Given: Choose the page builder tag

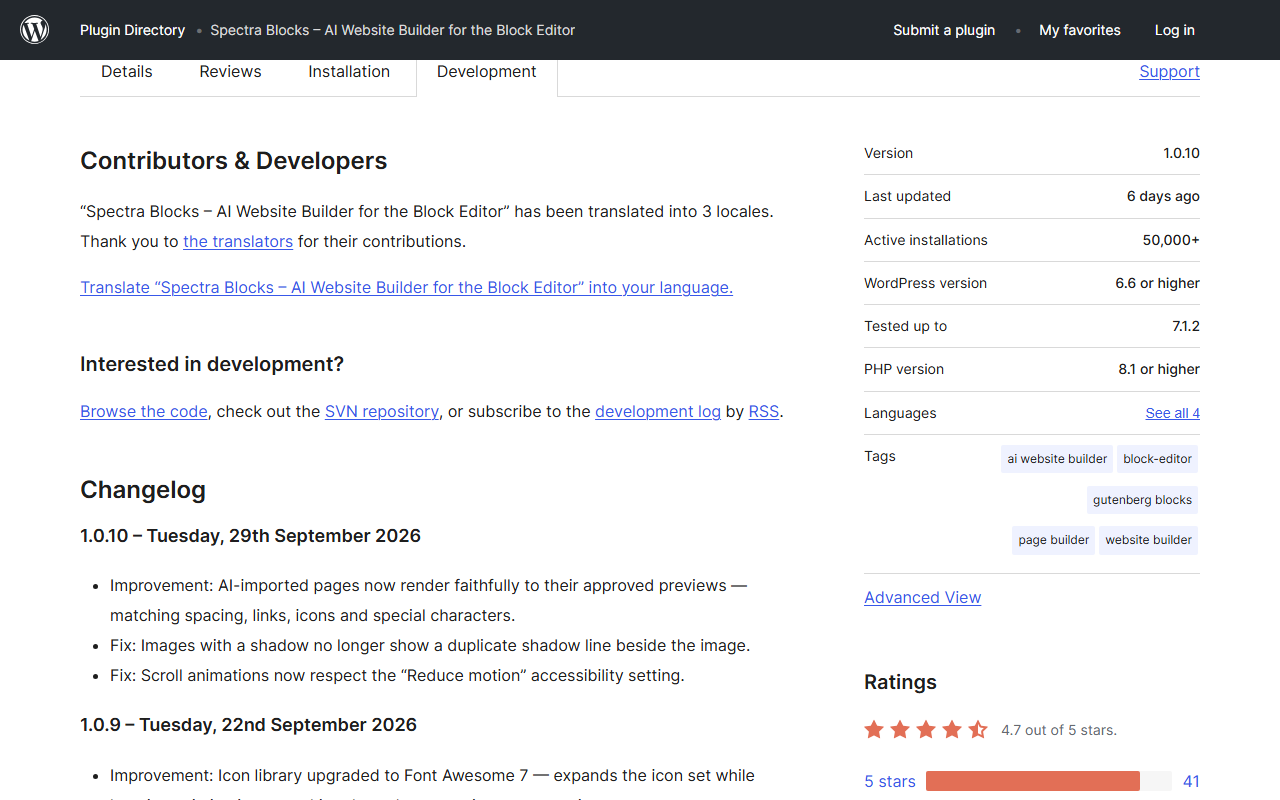Looking at the screenshot, I should (1053, 540).
